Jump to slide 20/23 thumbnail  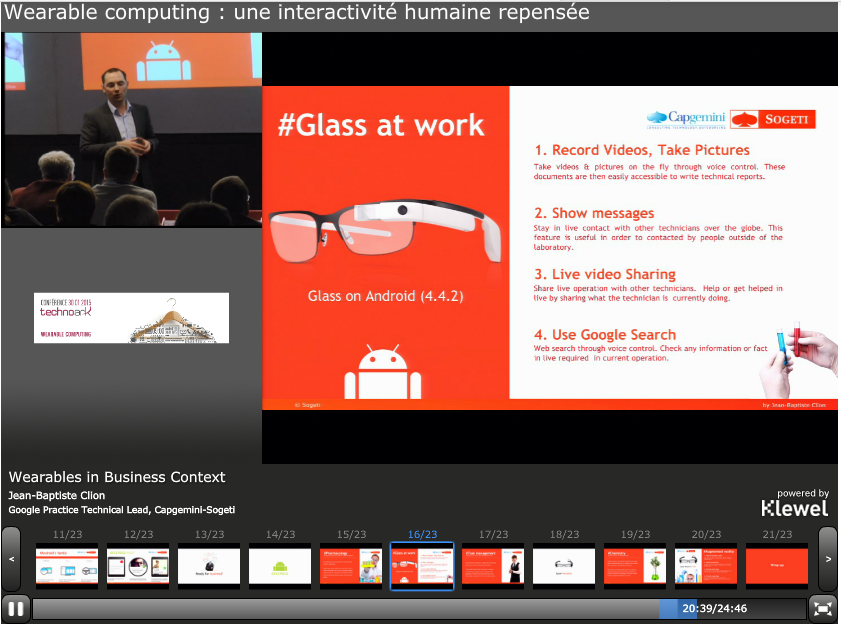click(x=706, y=566)
